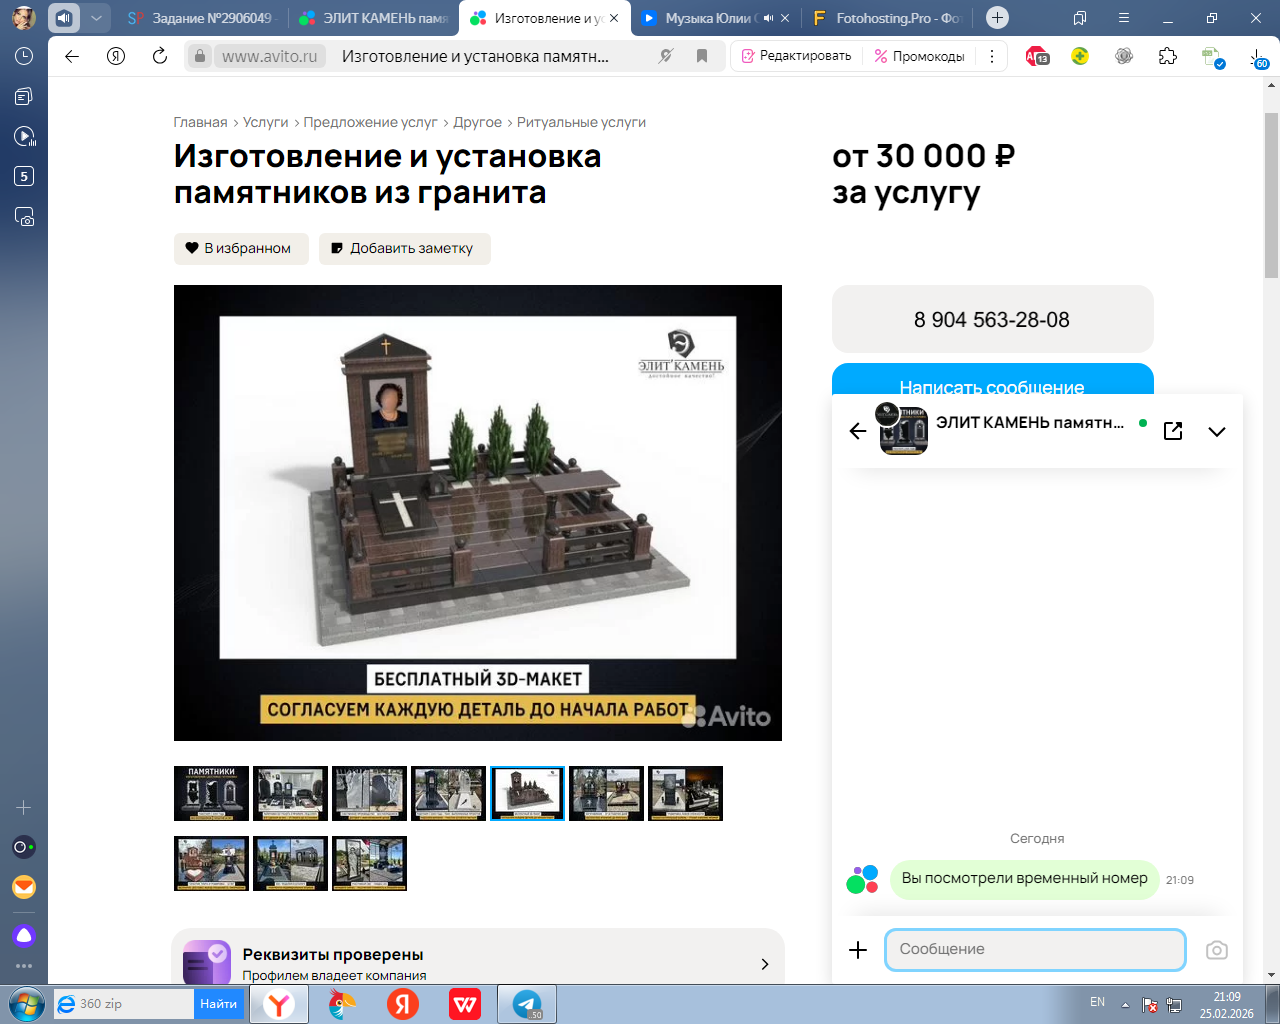The width and height of the screenshot is (1280, 1024).
Task: Switch to the 'Задание №2906049' tab
Action: coord(204,18)
